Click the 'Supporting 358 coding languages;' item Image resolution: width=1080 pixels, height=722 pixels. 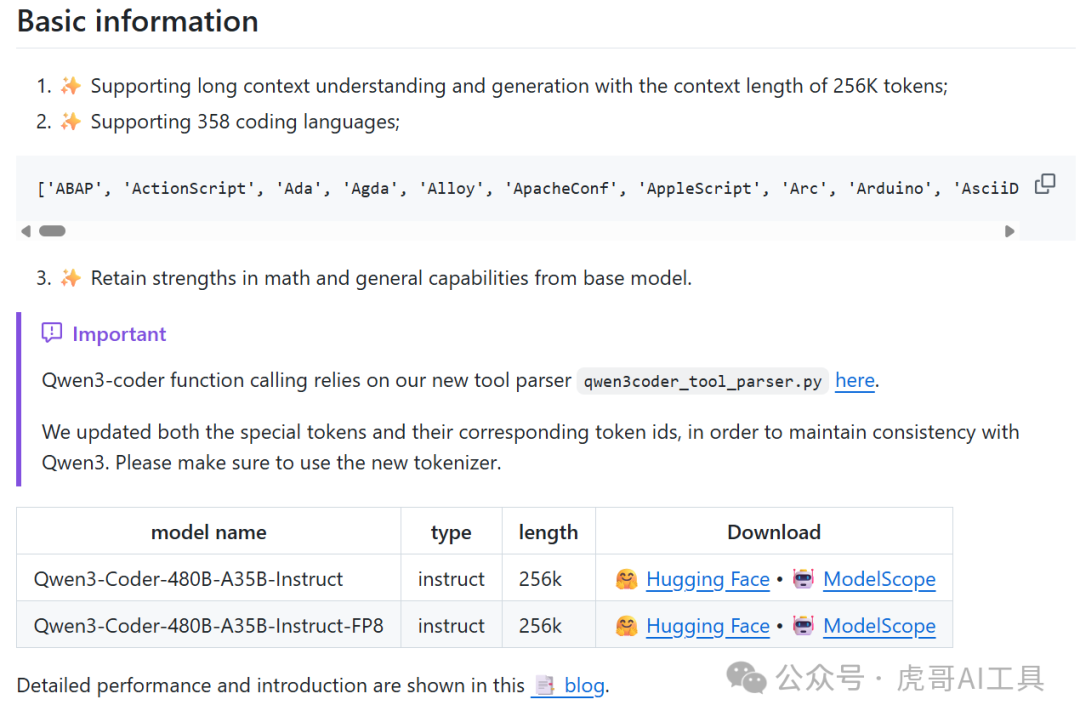[245, 122]
